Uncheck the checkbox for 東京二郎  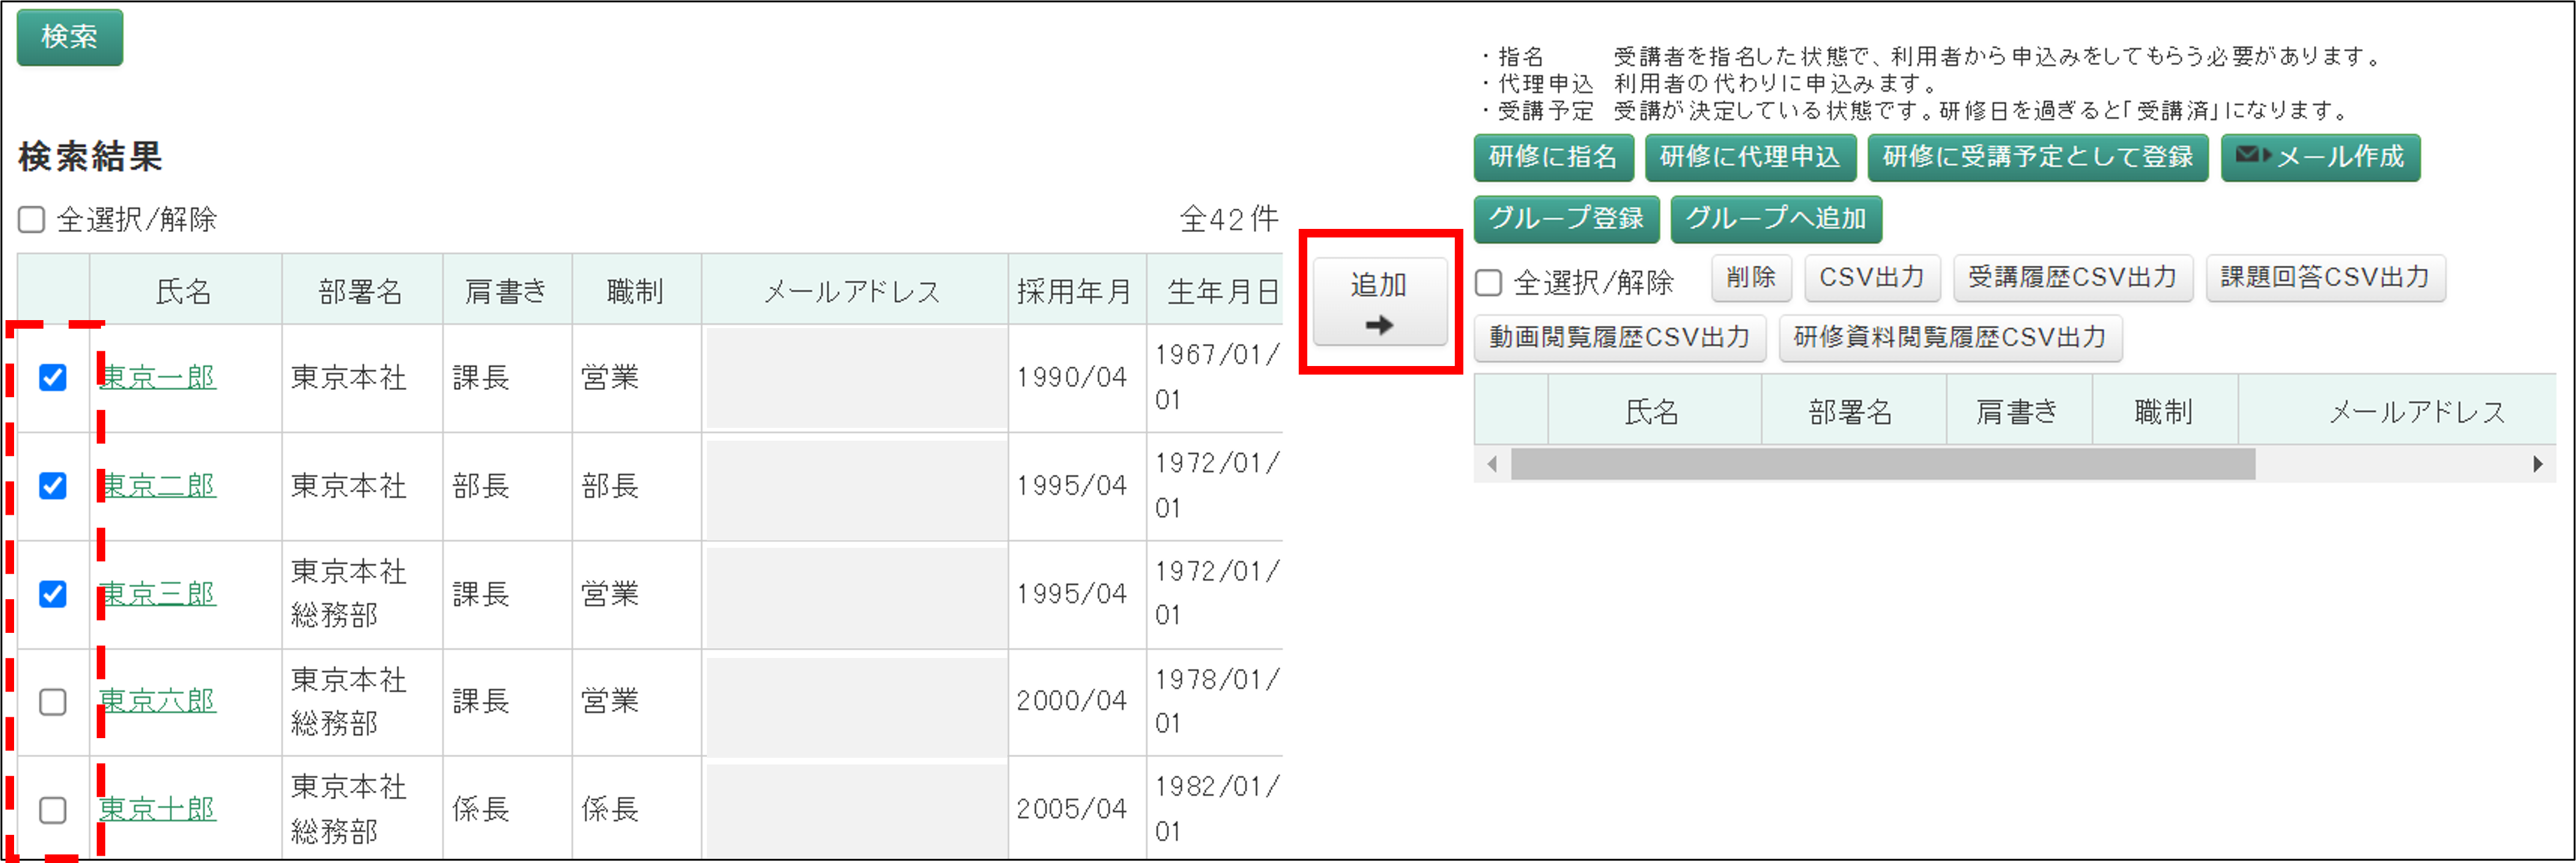tap(53, 485)
